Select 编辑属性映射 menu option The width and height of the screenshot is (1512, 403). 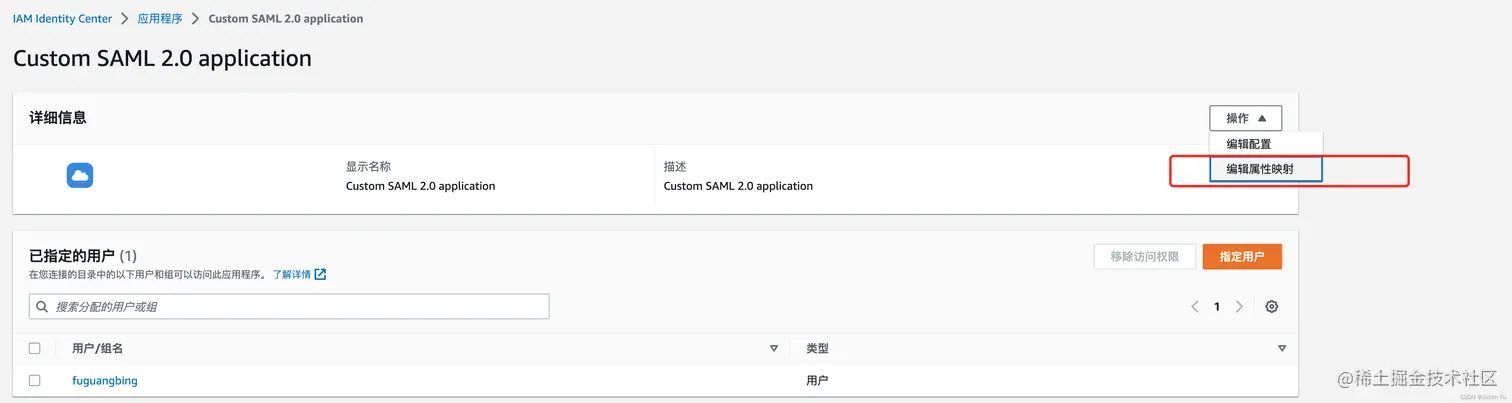[x=1266, y=170]
